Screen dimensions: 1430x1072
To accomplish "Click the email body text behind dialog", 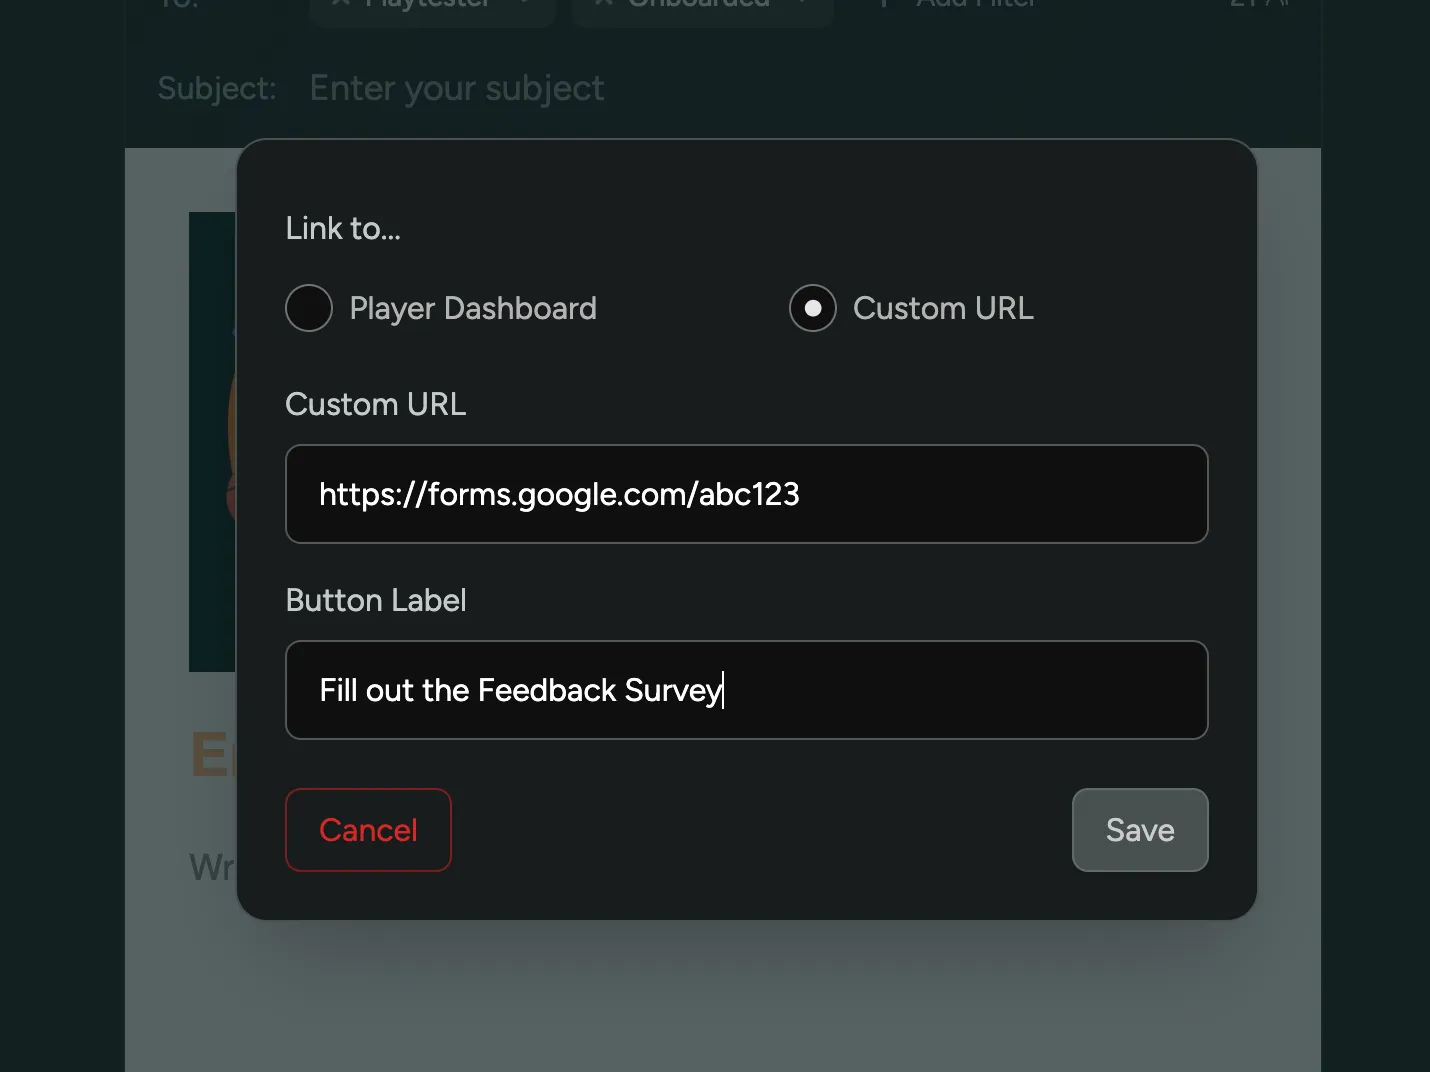I will [x=212, y=867].
